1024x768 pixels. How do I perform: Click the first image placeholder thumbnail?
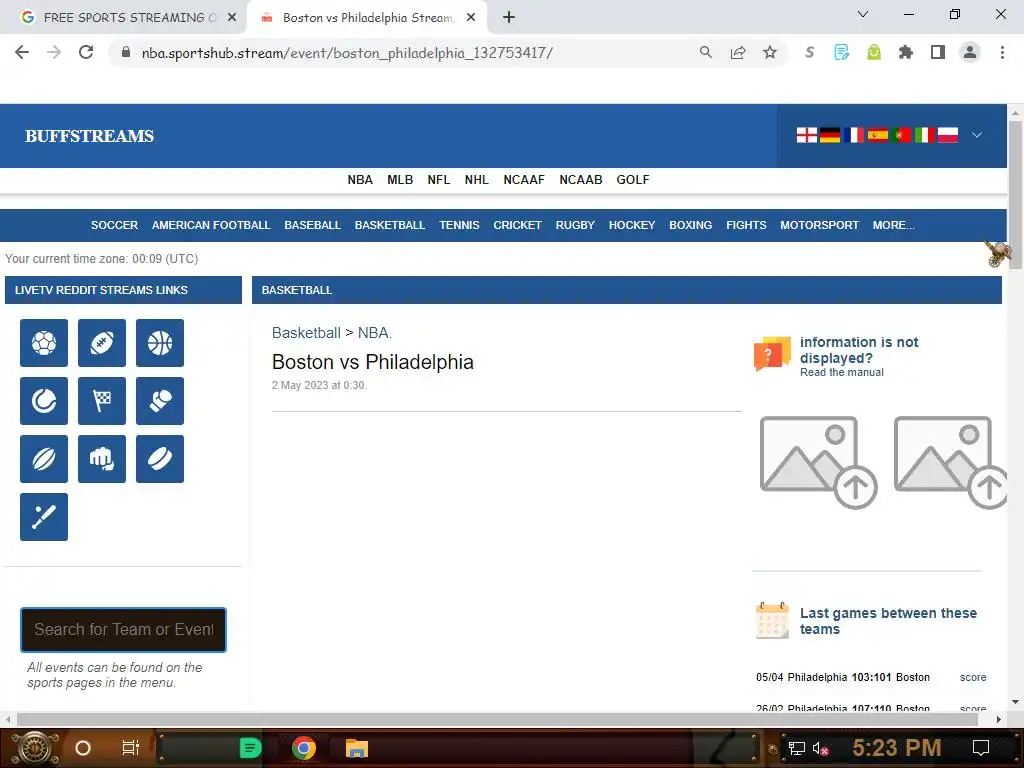tap(818, 462)
